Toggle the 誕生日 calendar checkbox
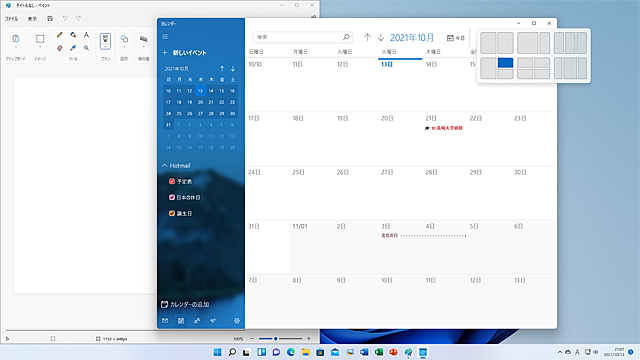640x360 pixels. click(172, 213)
